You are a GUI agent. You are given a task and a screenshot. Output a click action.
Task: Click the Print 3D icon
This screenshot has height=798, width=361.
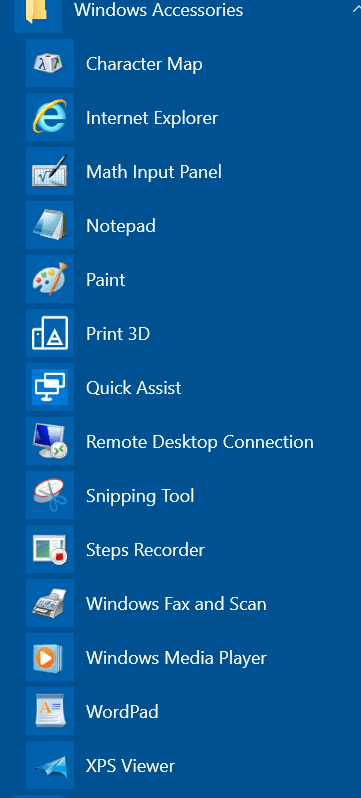point(50,333)
